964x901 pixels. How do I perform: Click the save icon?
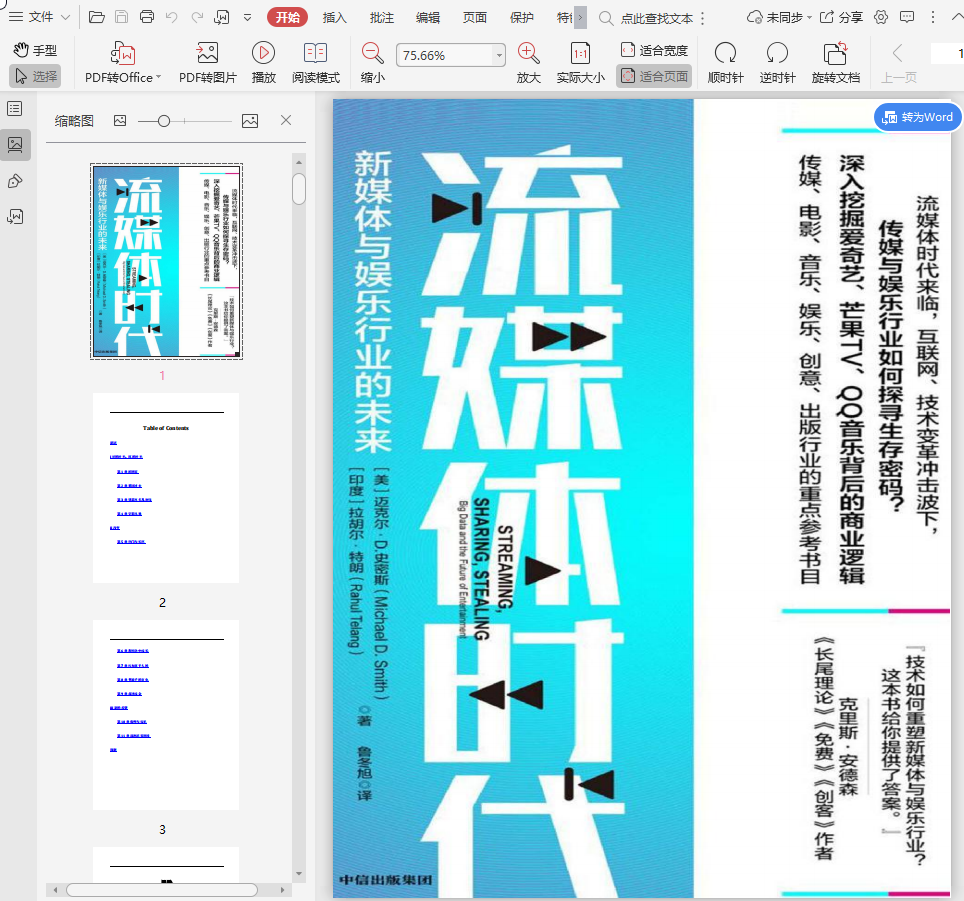pyautogui.click(x=122, y=17)
